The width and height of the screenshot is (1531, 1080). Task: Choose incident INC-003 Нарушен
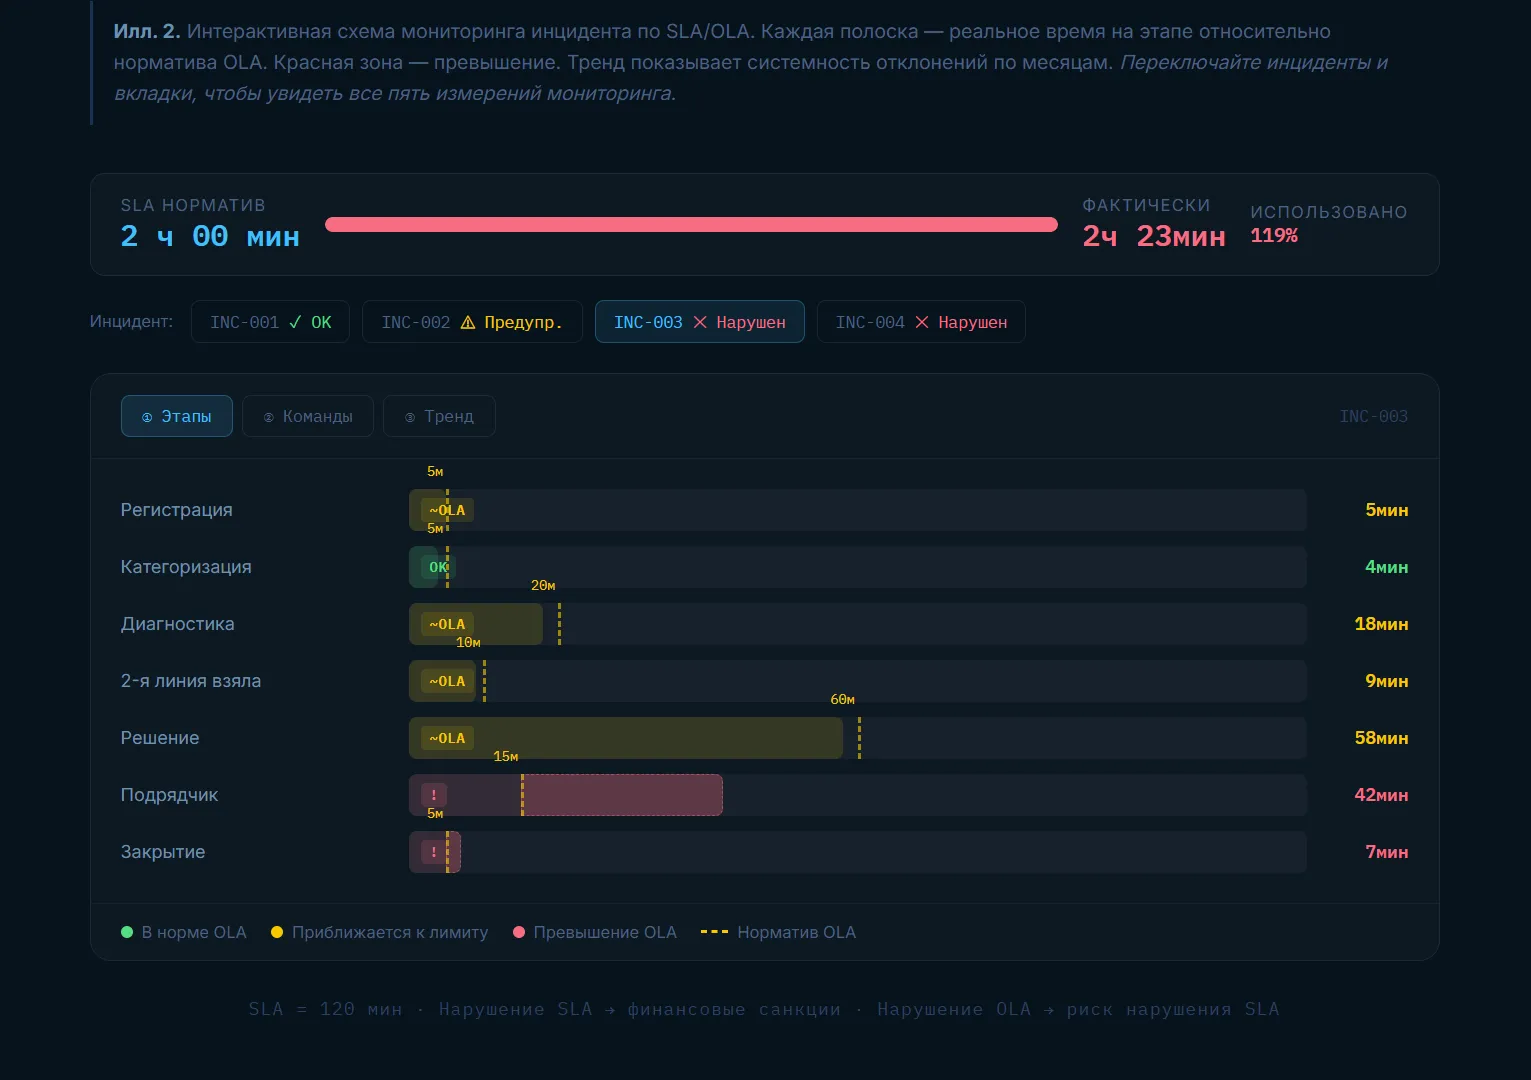pos(699,322)
